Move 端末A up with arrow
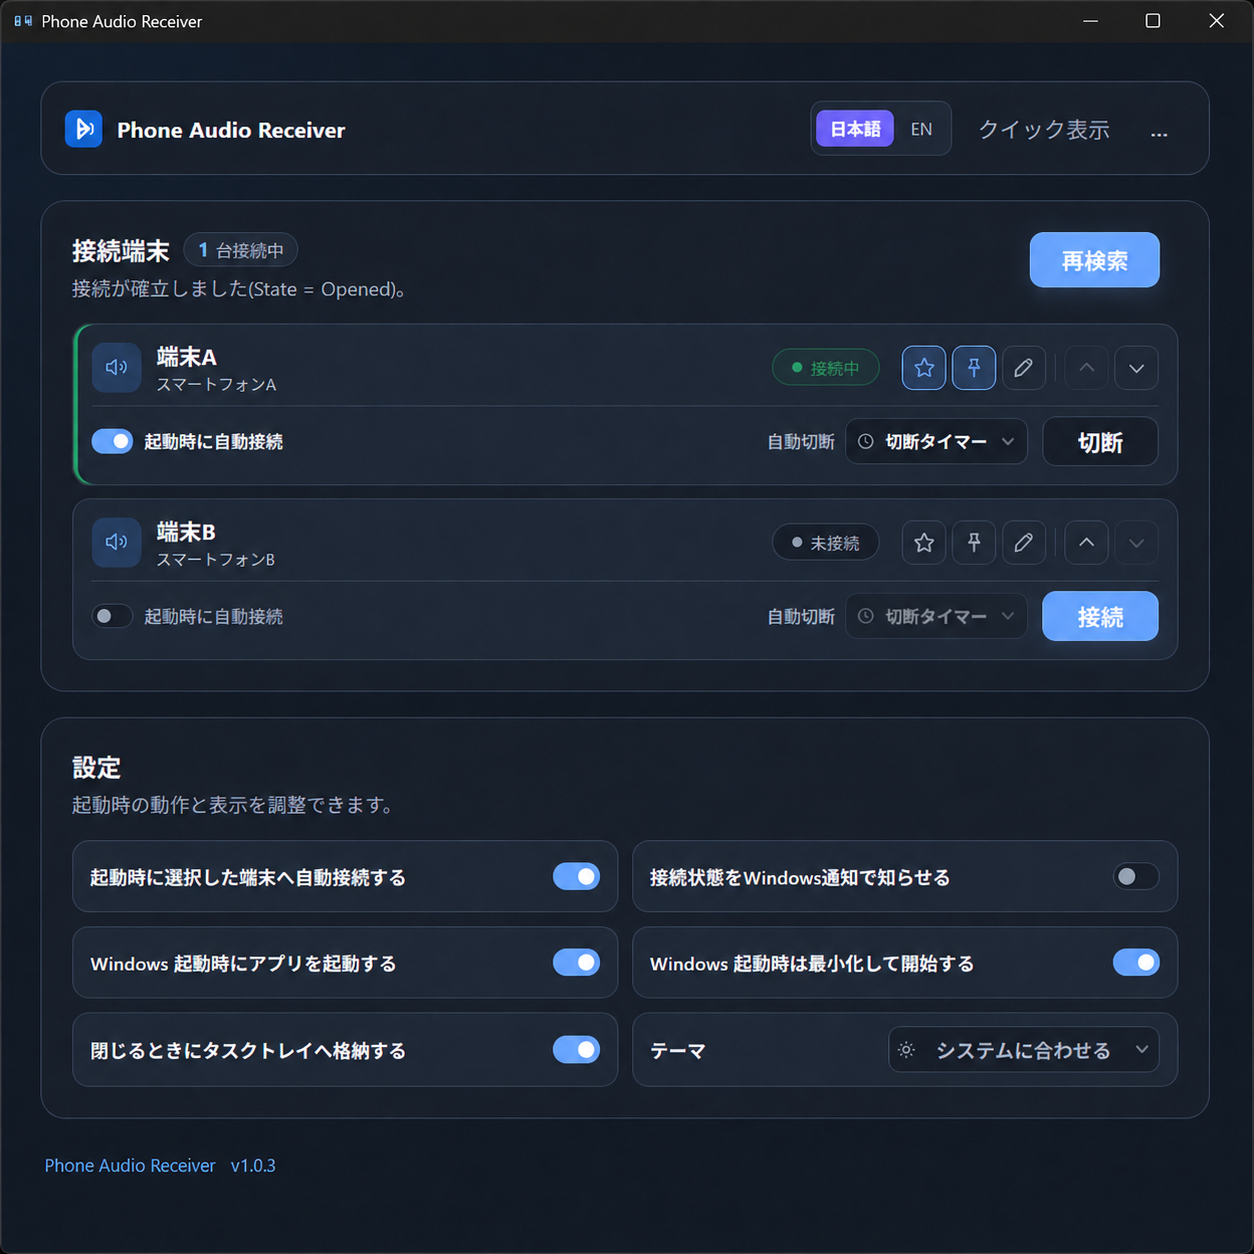 coord(1087,368)
